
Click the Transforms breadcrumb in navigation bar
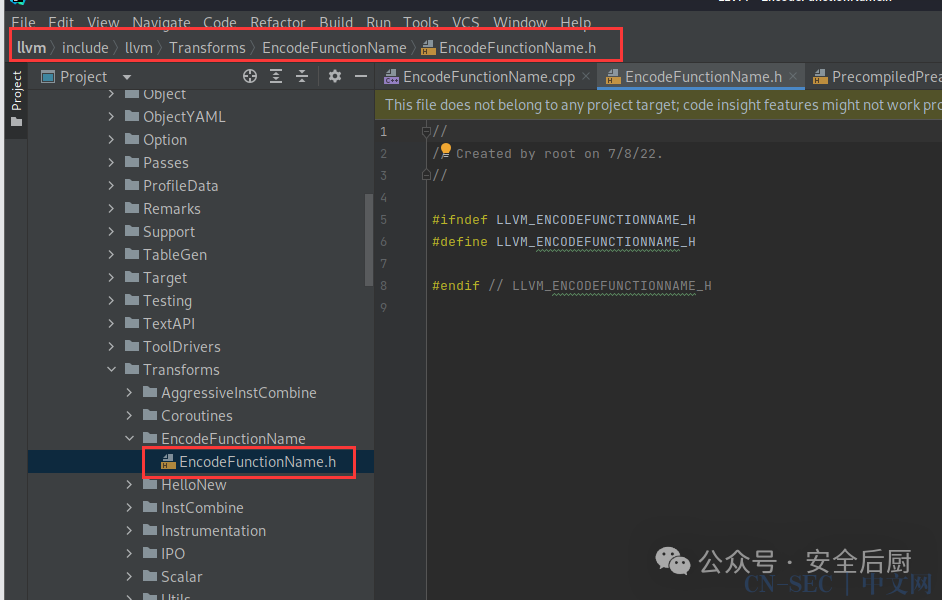click(207, 47)
